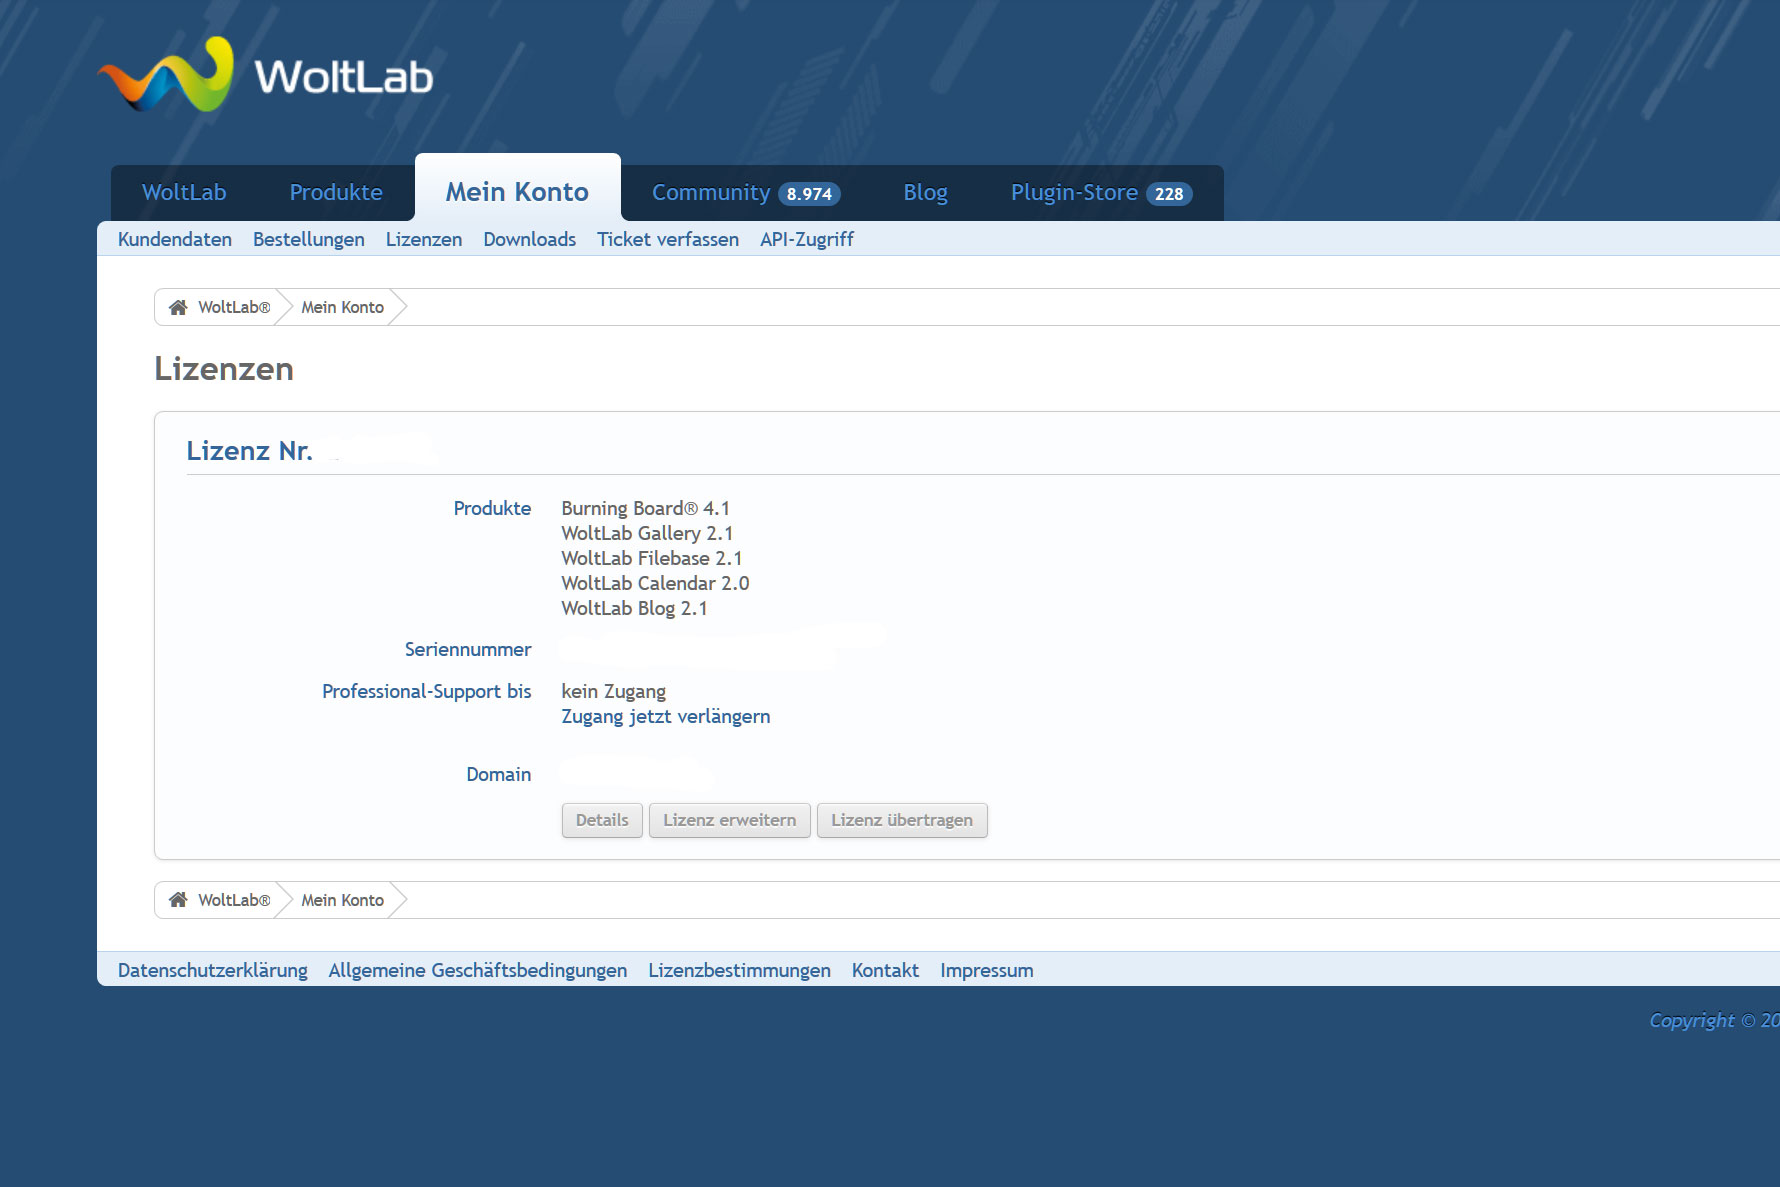
Task: Open the Datenschutzerklärung footer link
Action: [x=212, y=970]
